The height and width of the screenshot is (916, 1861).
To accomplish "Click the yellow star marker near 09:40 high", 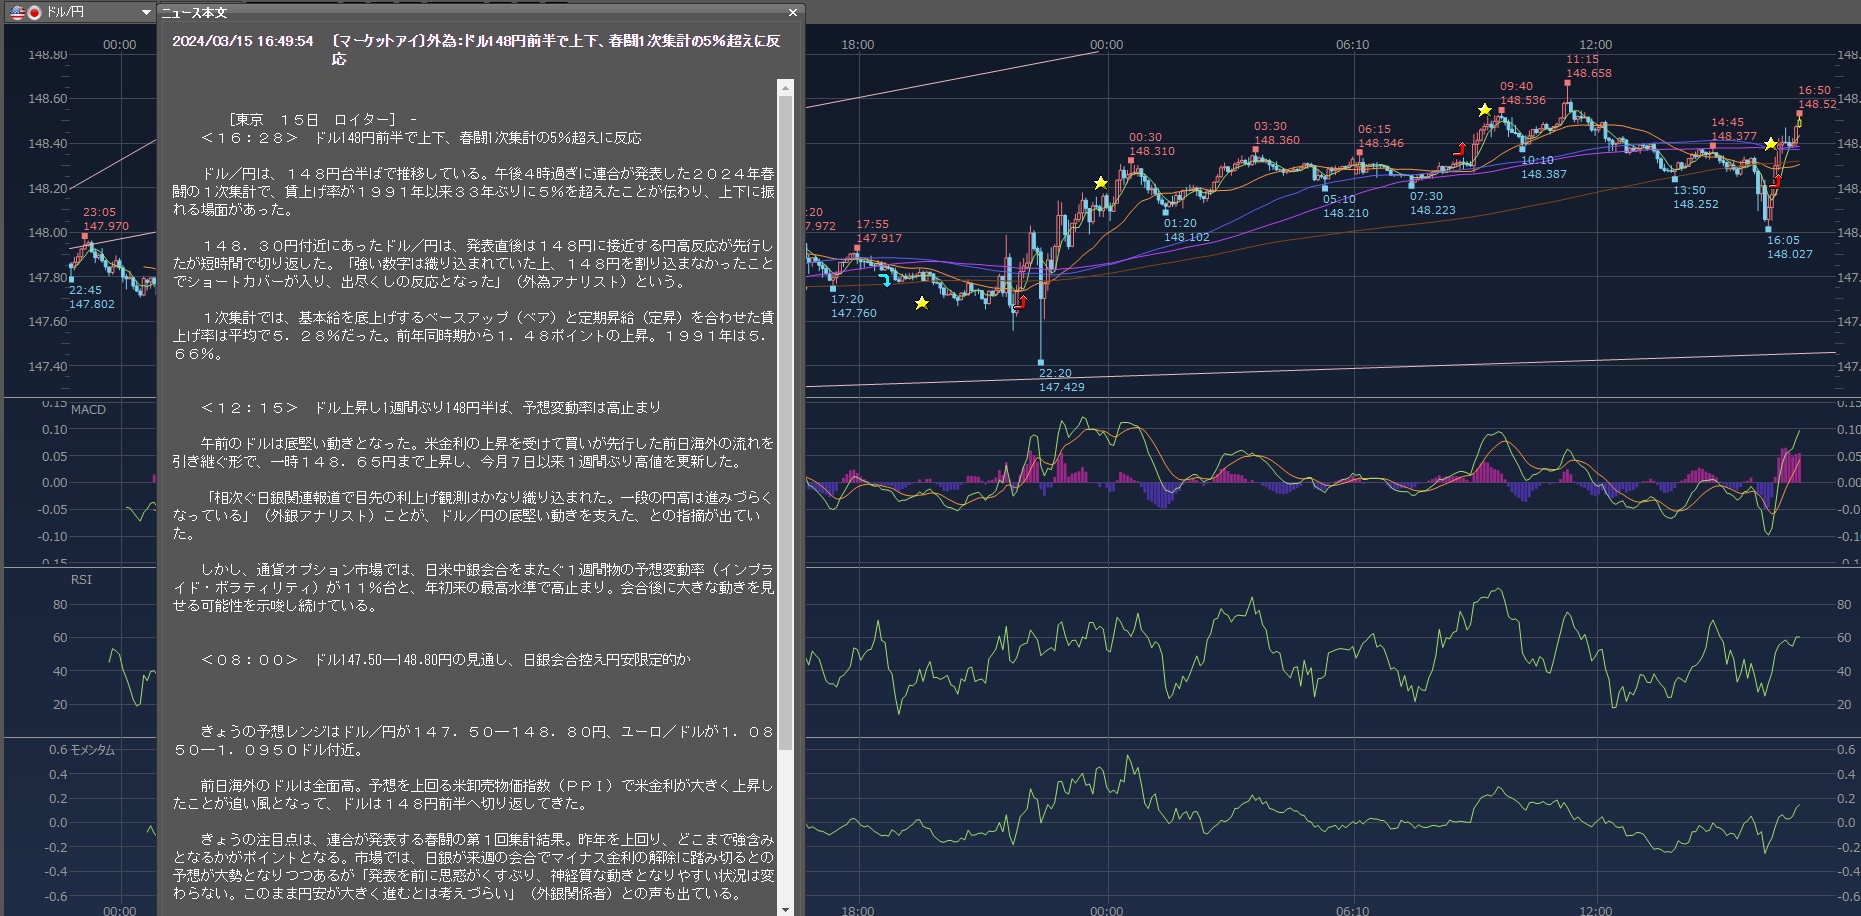I will coord(1485,110).
